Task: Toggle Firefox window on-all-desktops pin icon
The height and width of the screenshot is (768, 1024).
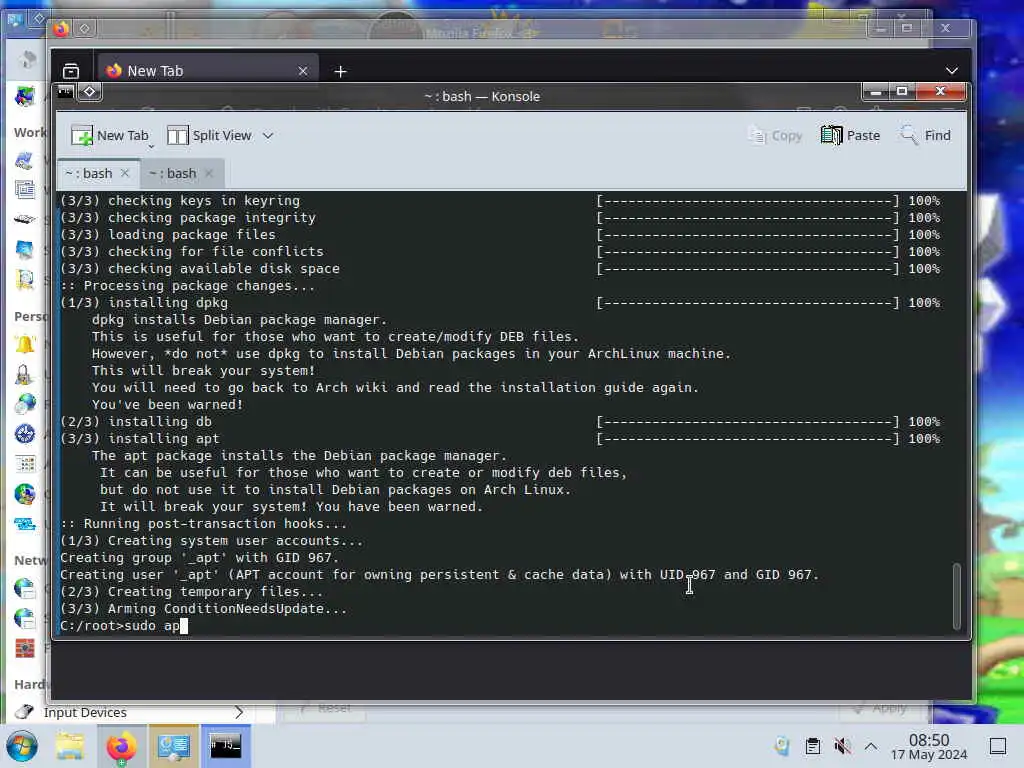Action: 85,29
